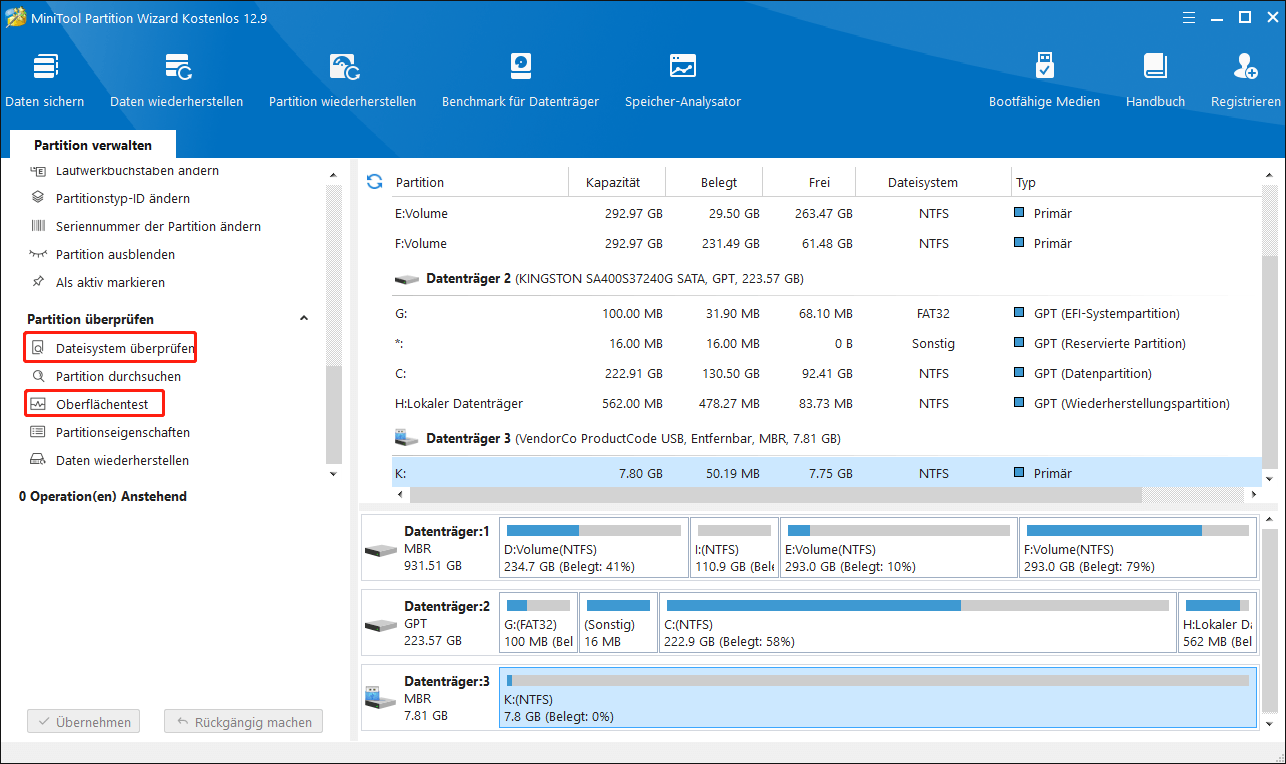Create Bootfähige Medien
Image resolution: width=1286 pixels, height=764 pixels.
[x=1044, y=81]
